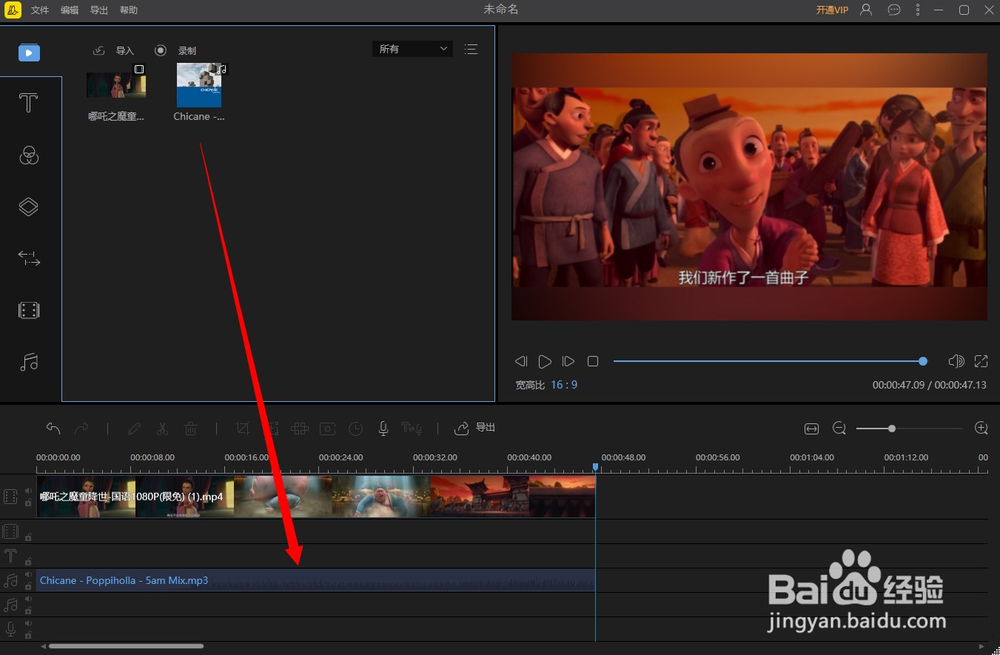Viewport: 1000px width, 655px height.
Task: Open the 帮助 menu
Action: pyautogui.click(x=128, y=10)
